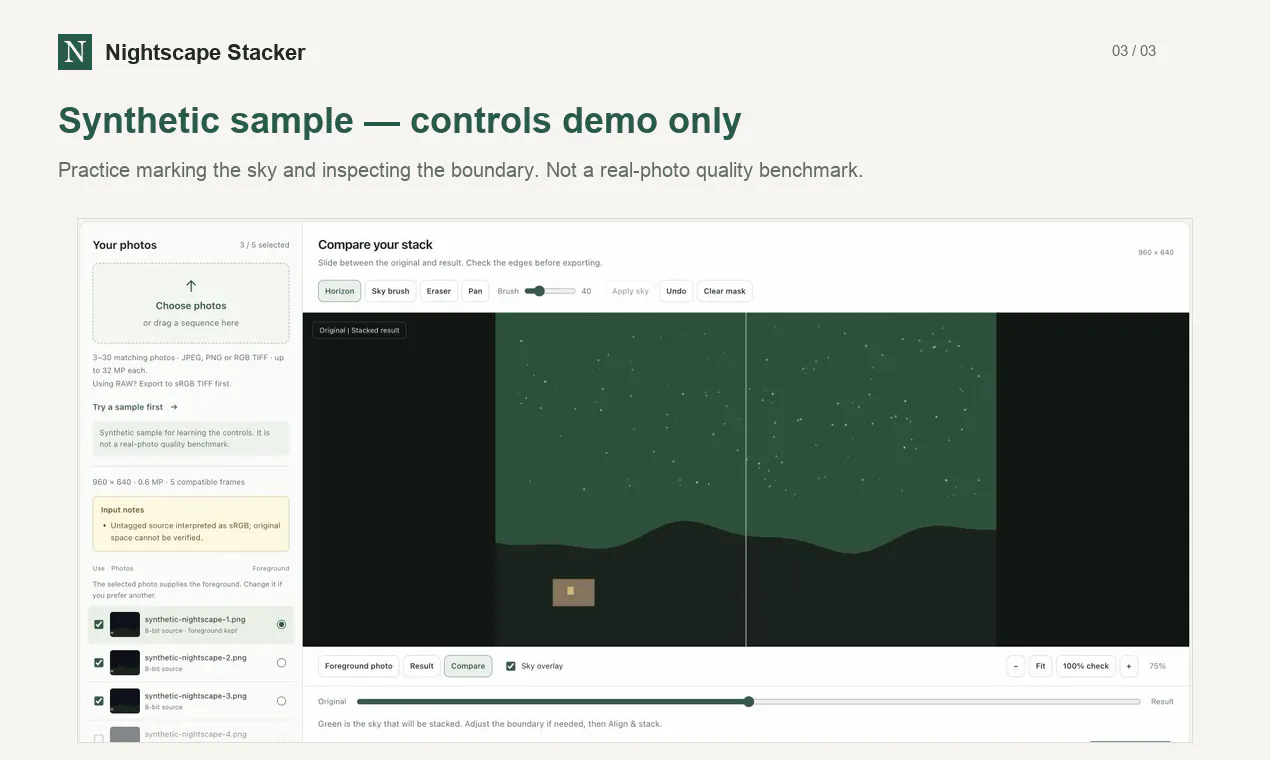Zoom out with the minus button
Viewport: 1270px width, 760px height.
coord(1016,666)
